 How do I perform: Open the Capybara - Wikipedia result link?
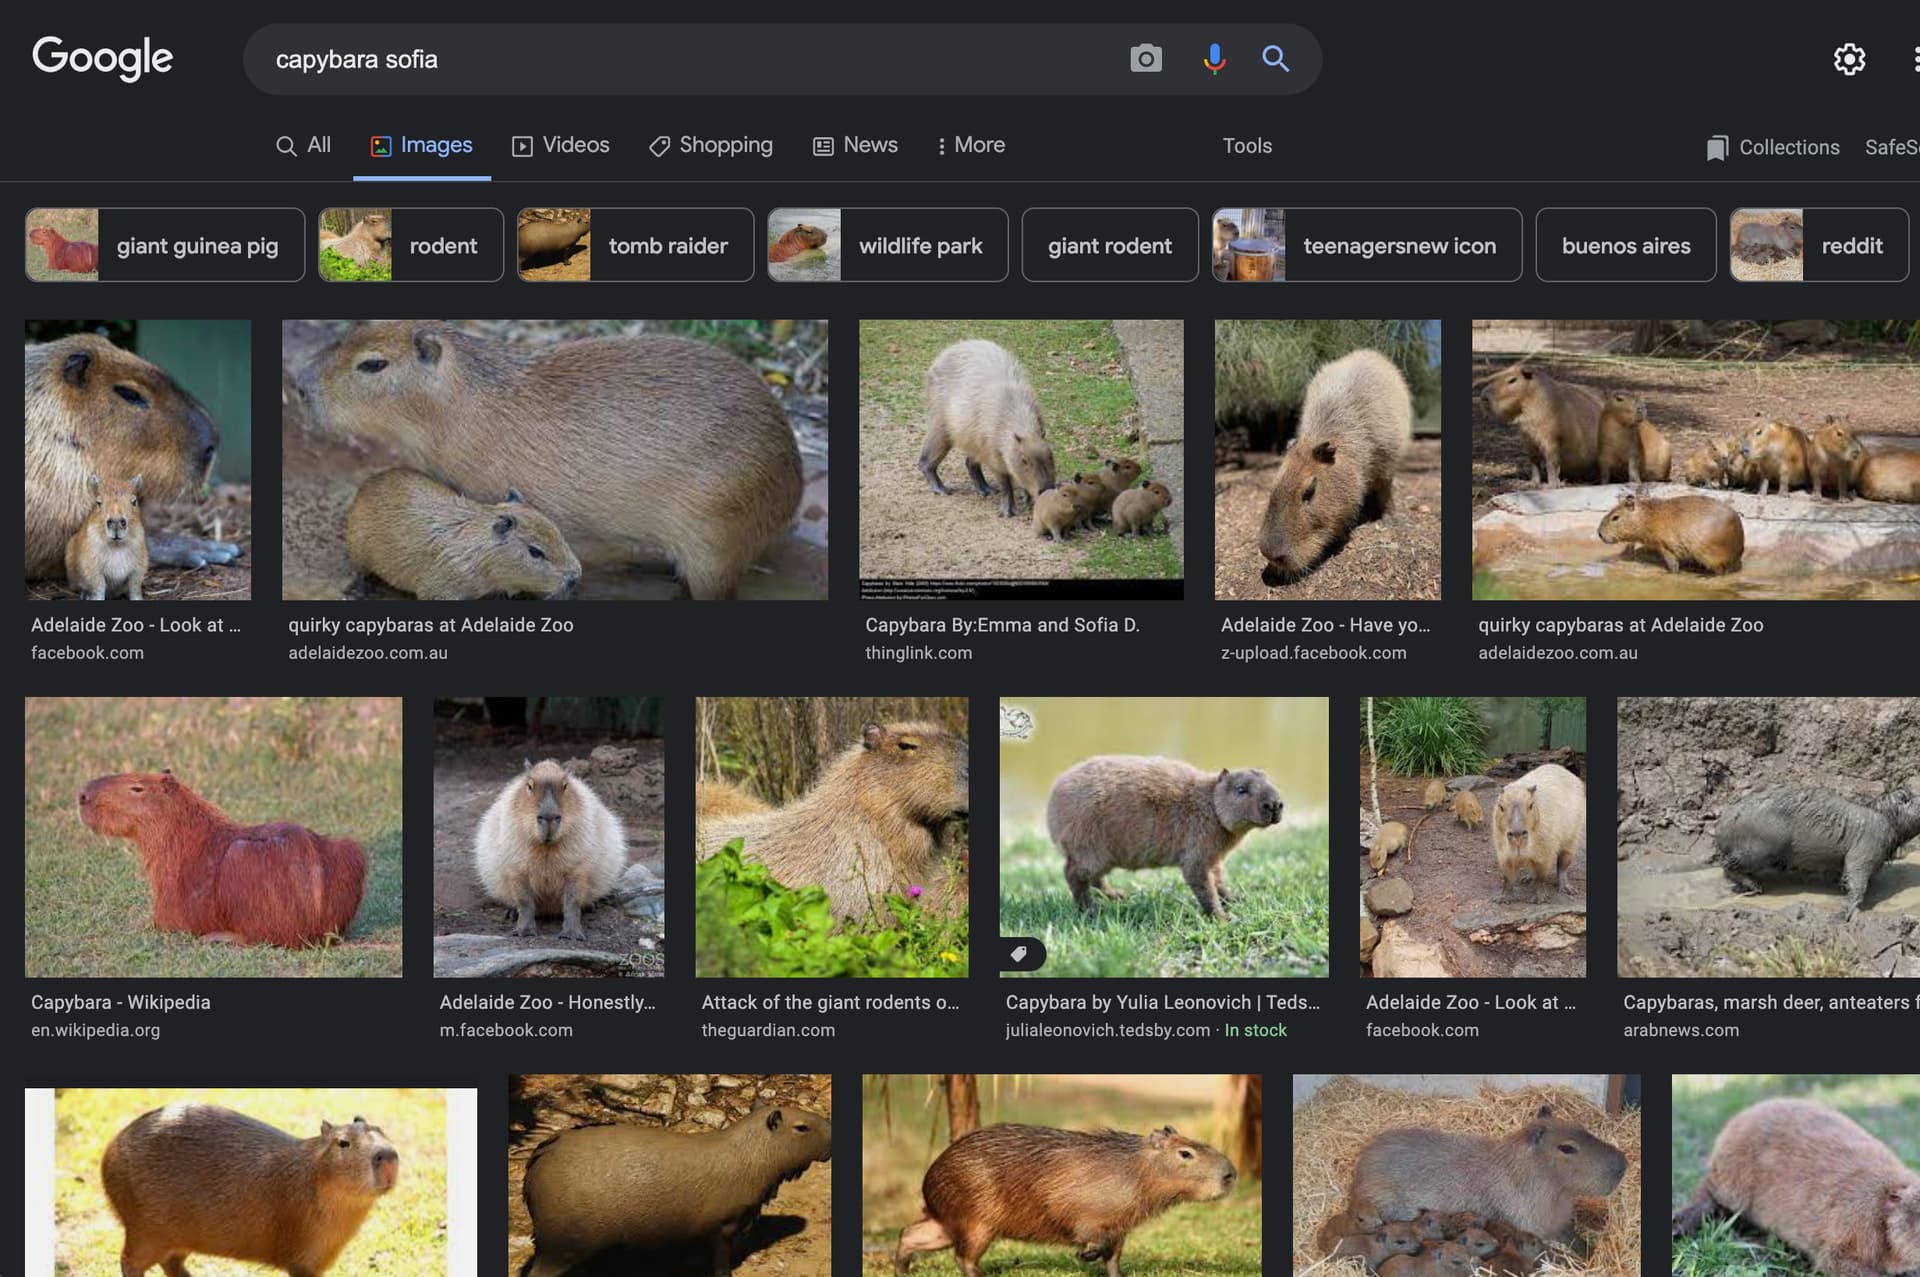point(121,1002)
